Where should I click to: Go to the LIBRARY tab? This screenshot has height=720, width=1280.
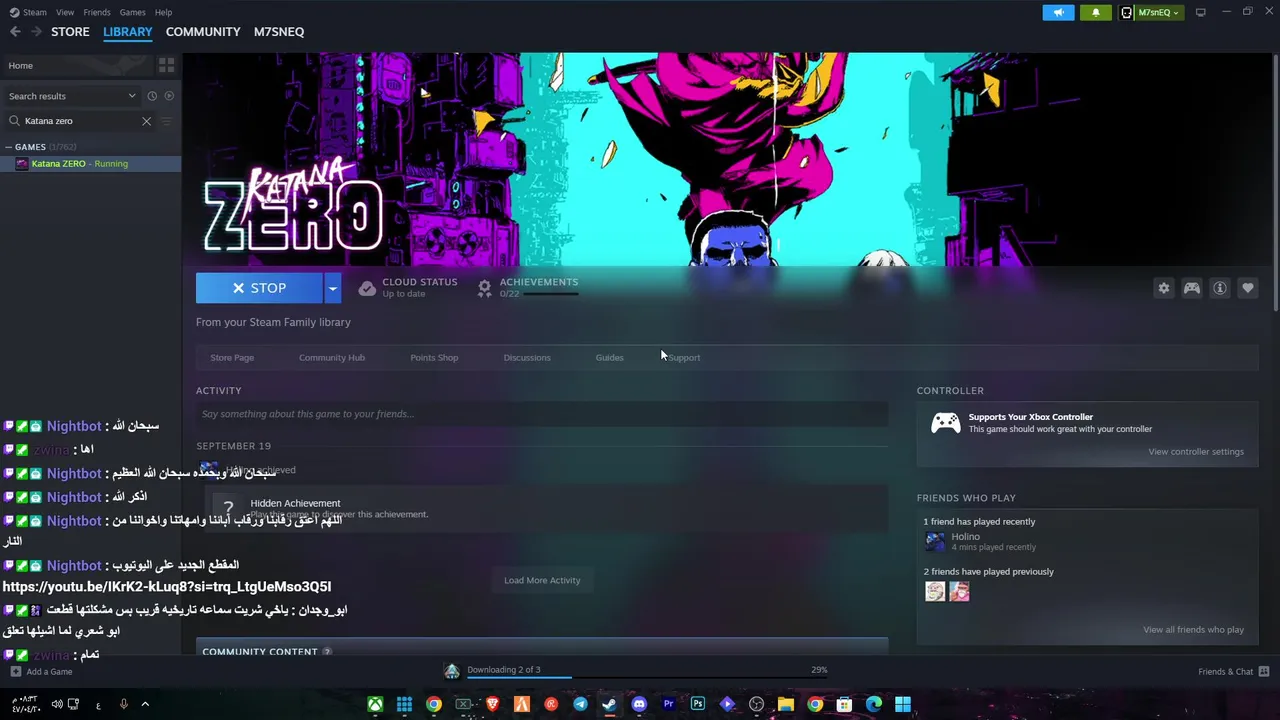[x=128, y=32]
